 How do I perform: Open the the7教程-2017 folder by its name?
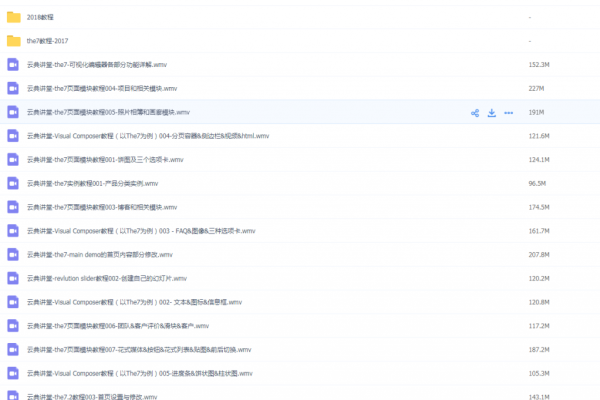[x=46, y=41]
